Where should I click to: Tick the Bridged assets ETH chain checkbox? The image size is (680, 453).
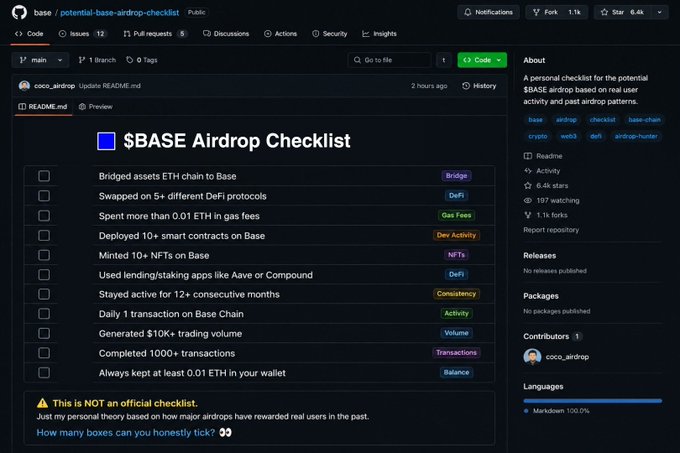click(44, 176)
